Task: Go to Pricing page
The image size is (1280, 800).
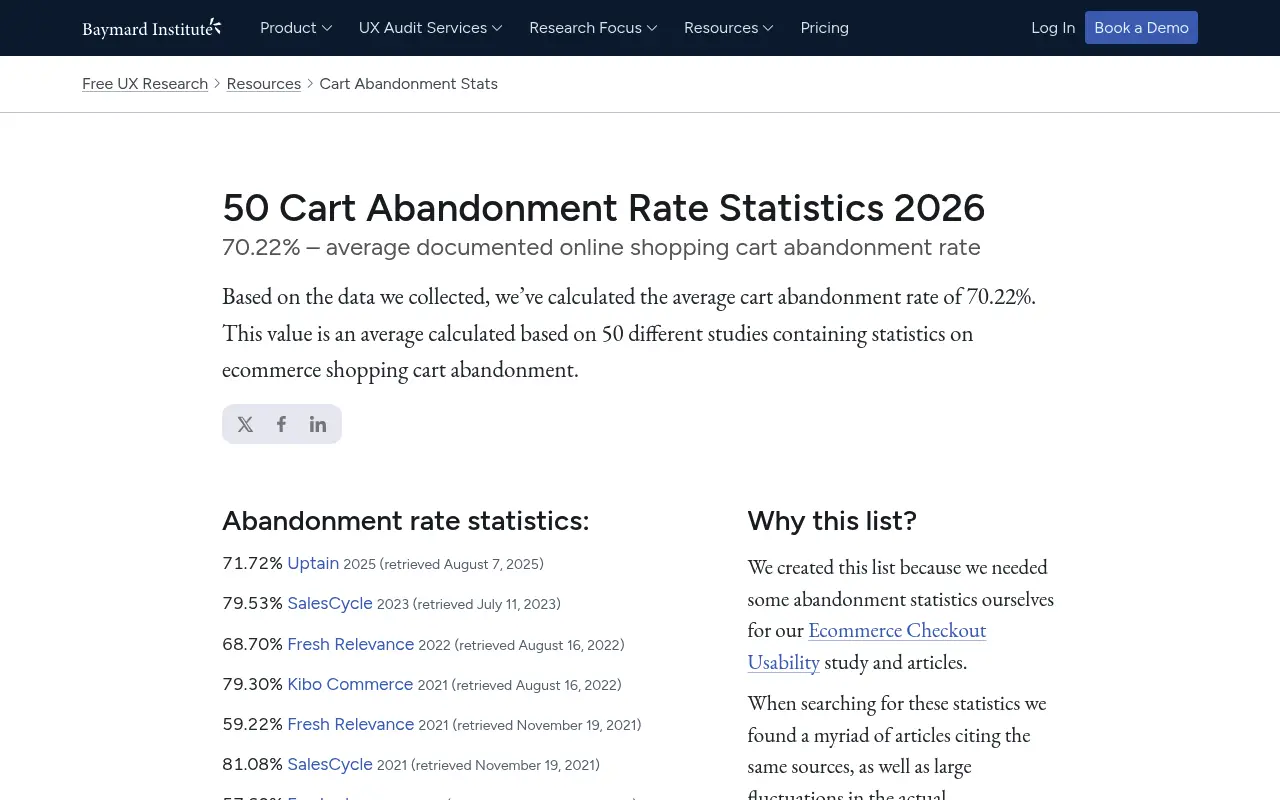Action: click(825, 28)
